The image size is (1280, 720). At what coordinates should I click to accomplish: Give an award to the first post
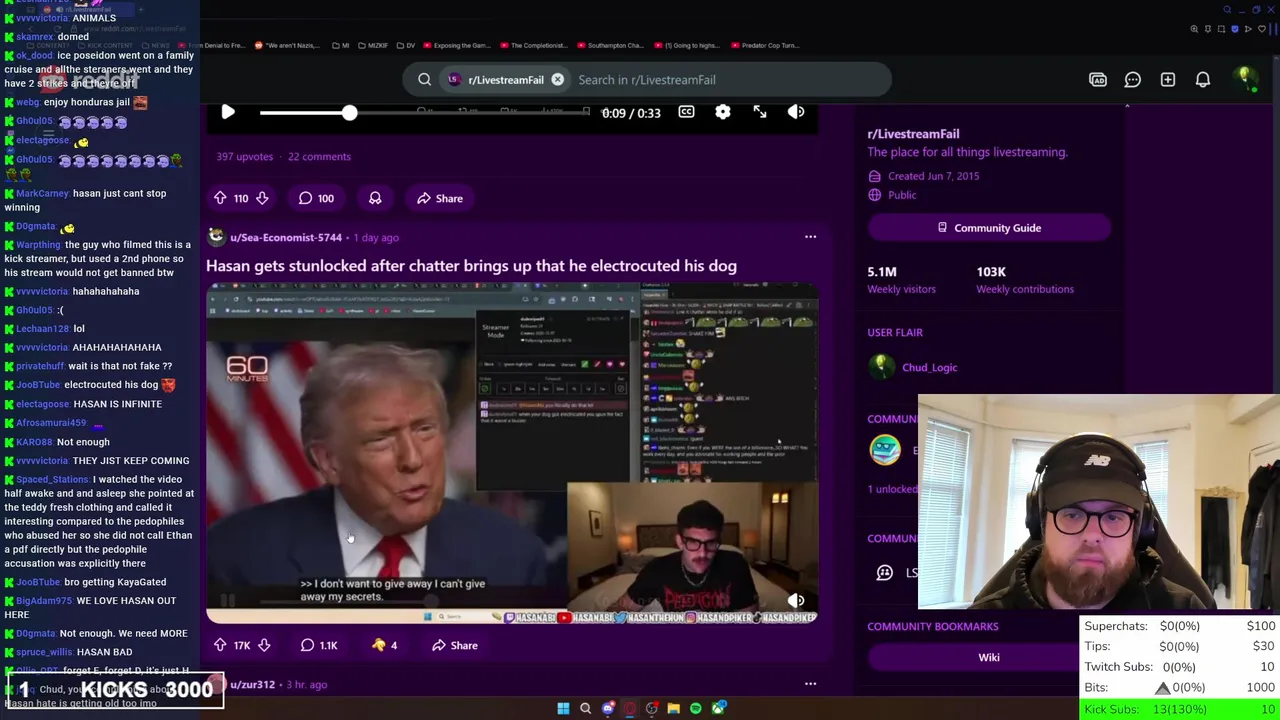[375, 198]
